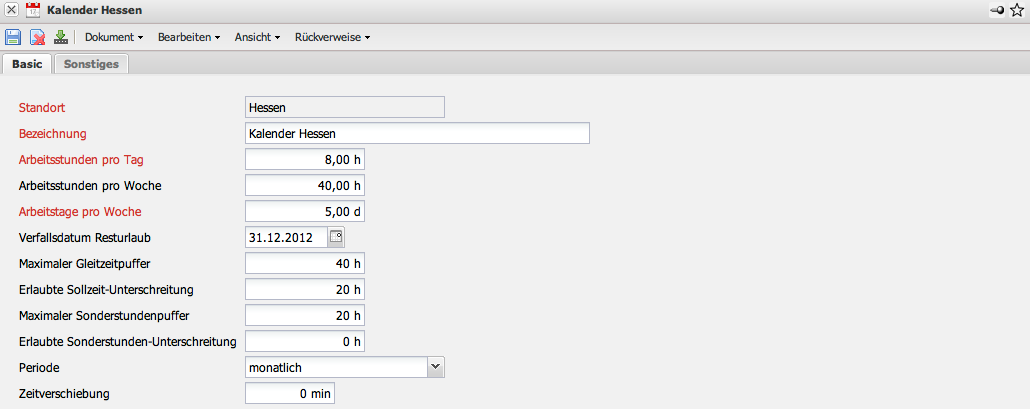
Task: Mark as favorite with the star icon
Action: coord(1017,10)
